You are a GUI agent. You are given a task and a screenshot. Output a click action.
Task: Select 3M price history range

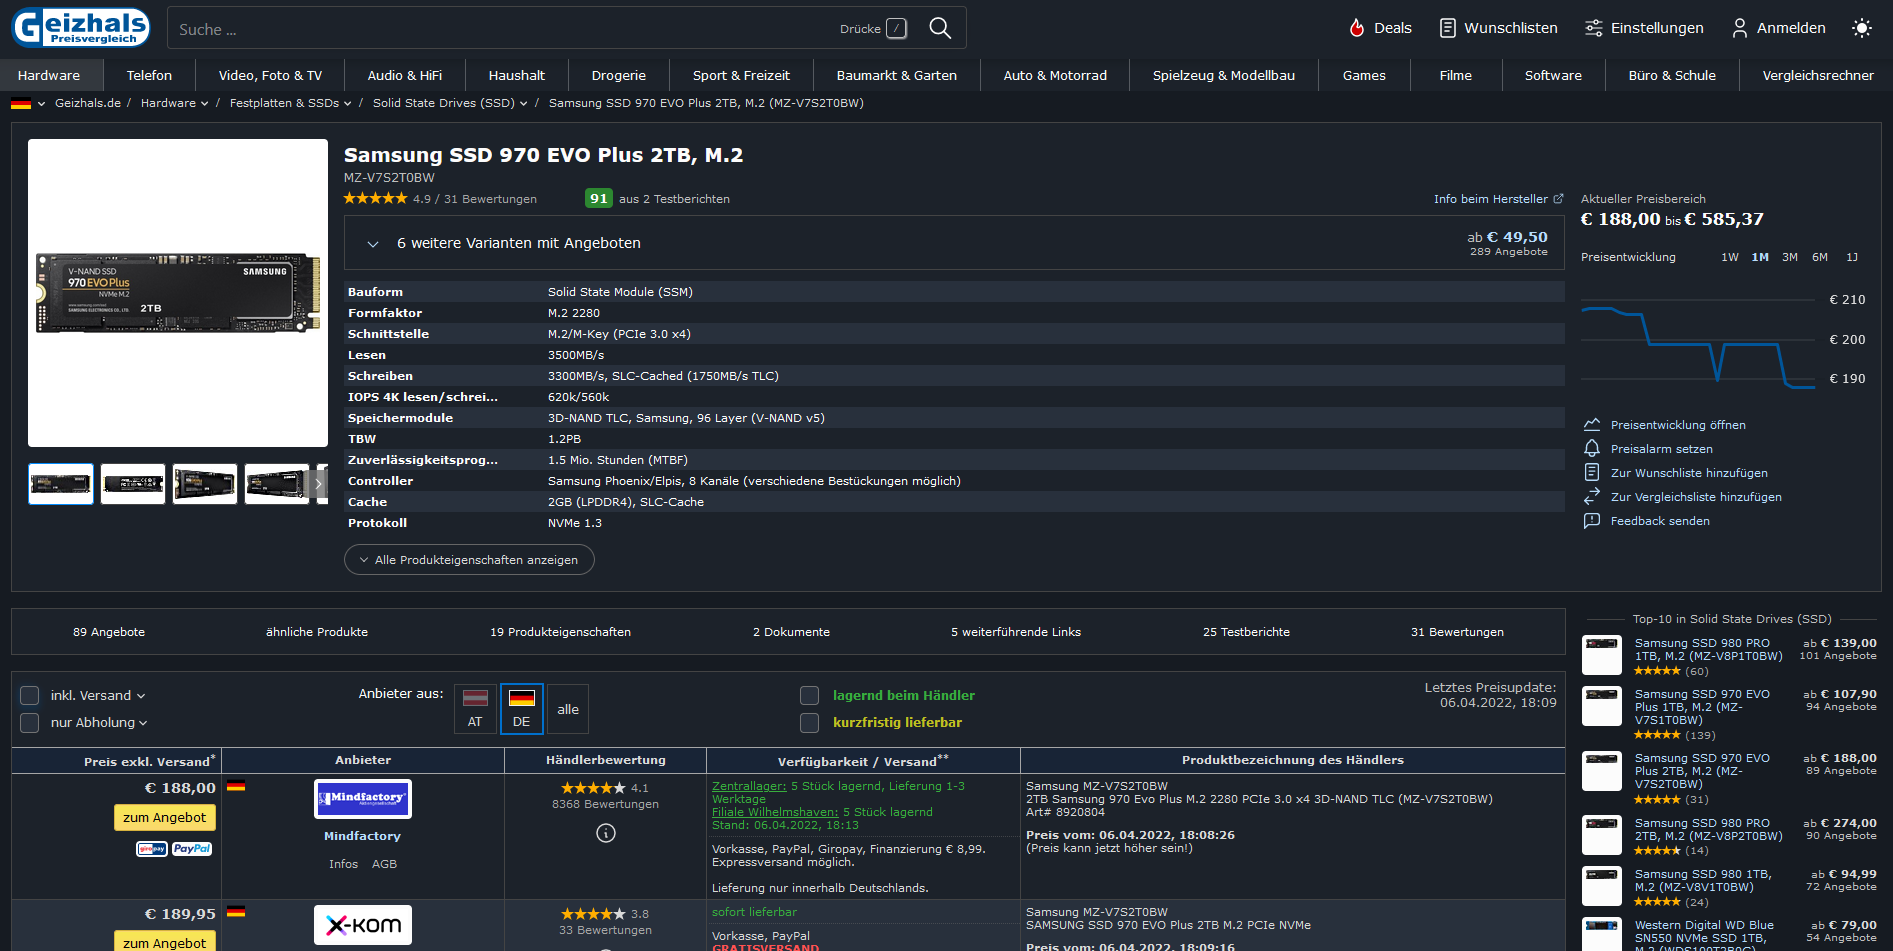[x=1790, y=257]
